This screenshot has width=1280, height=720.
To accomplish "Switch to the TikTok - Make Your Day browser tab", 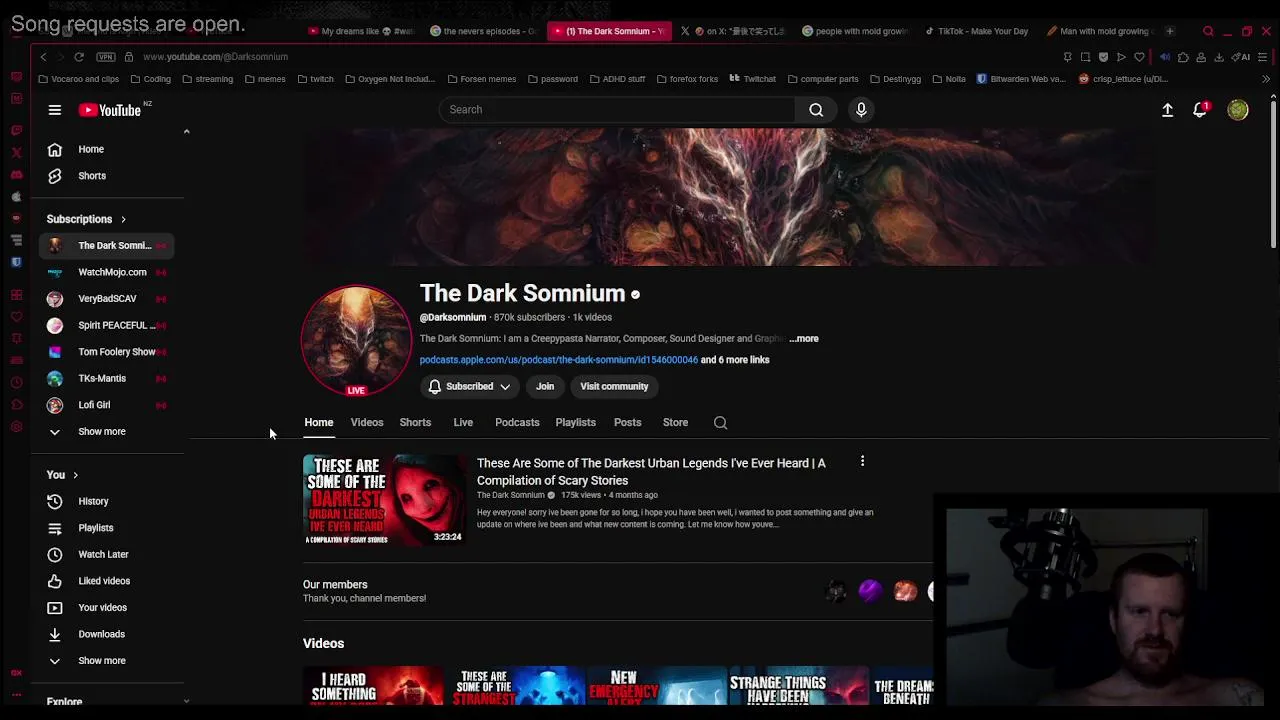I will point(977,31).
